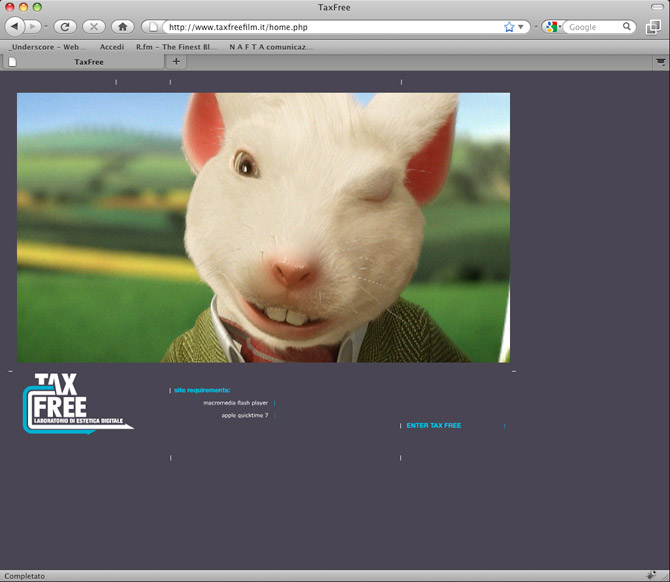Open the list all tabs button
Screen dimensions: 670x582
tap(661, 62)
